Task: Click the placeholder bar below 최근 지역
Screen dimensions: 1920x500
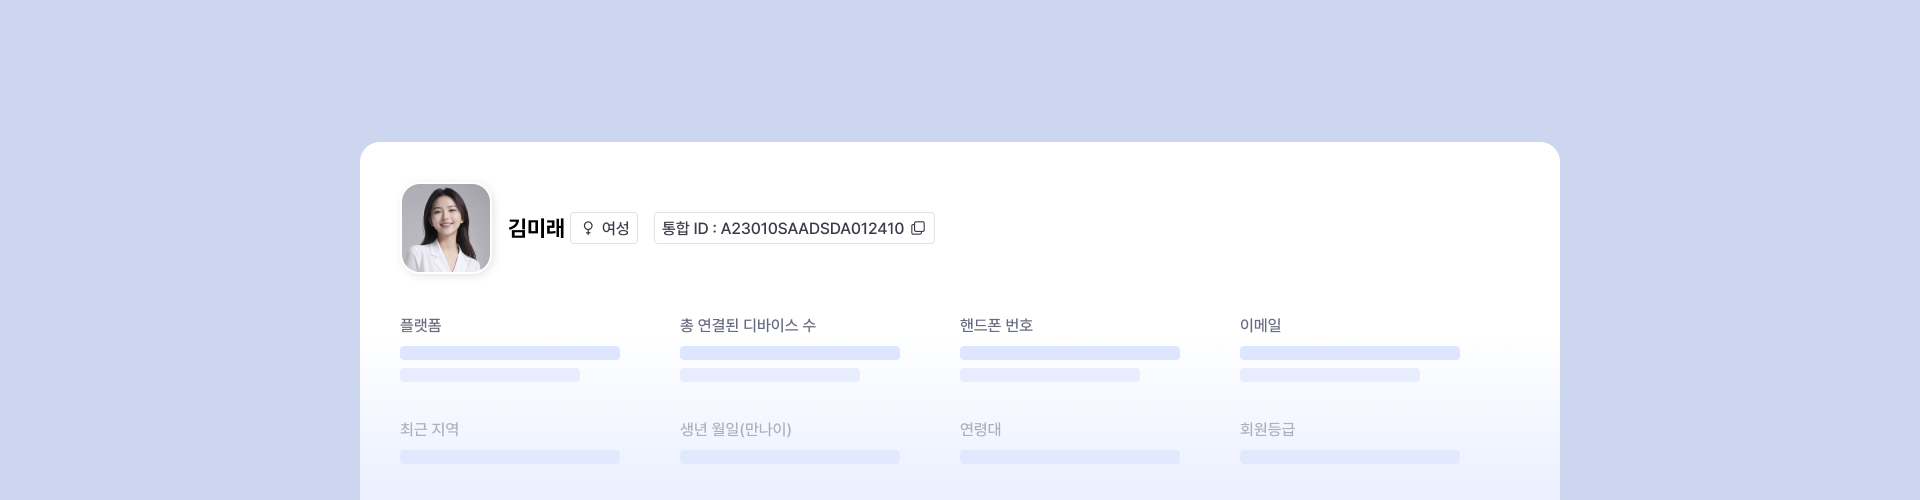Action: pos(510,457)
